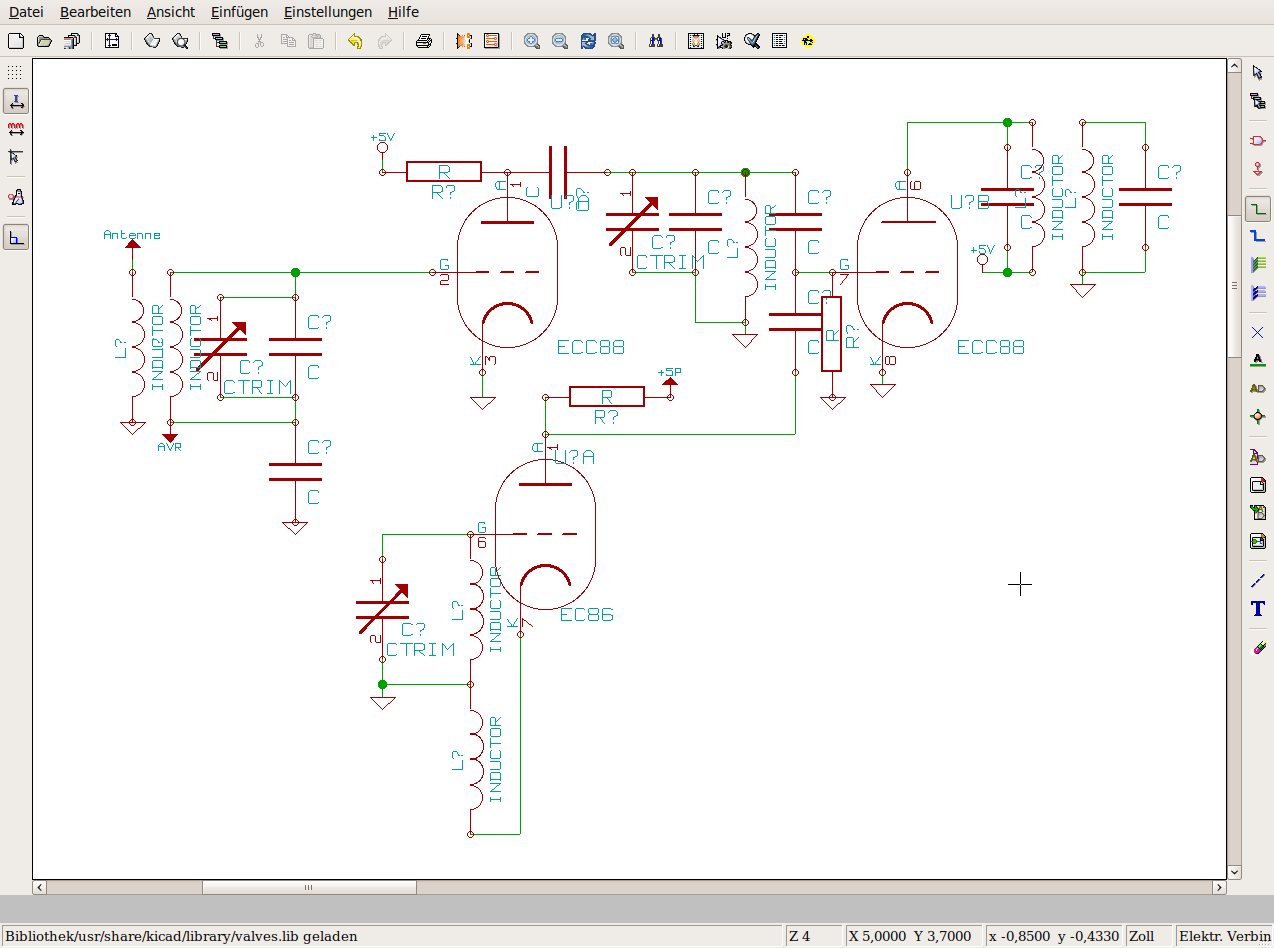The height and width of the screenshot is (948, 1274).
Task: Switch units to millimeters
Action: point(15,129)
